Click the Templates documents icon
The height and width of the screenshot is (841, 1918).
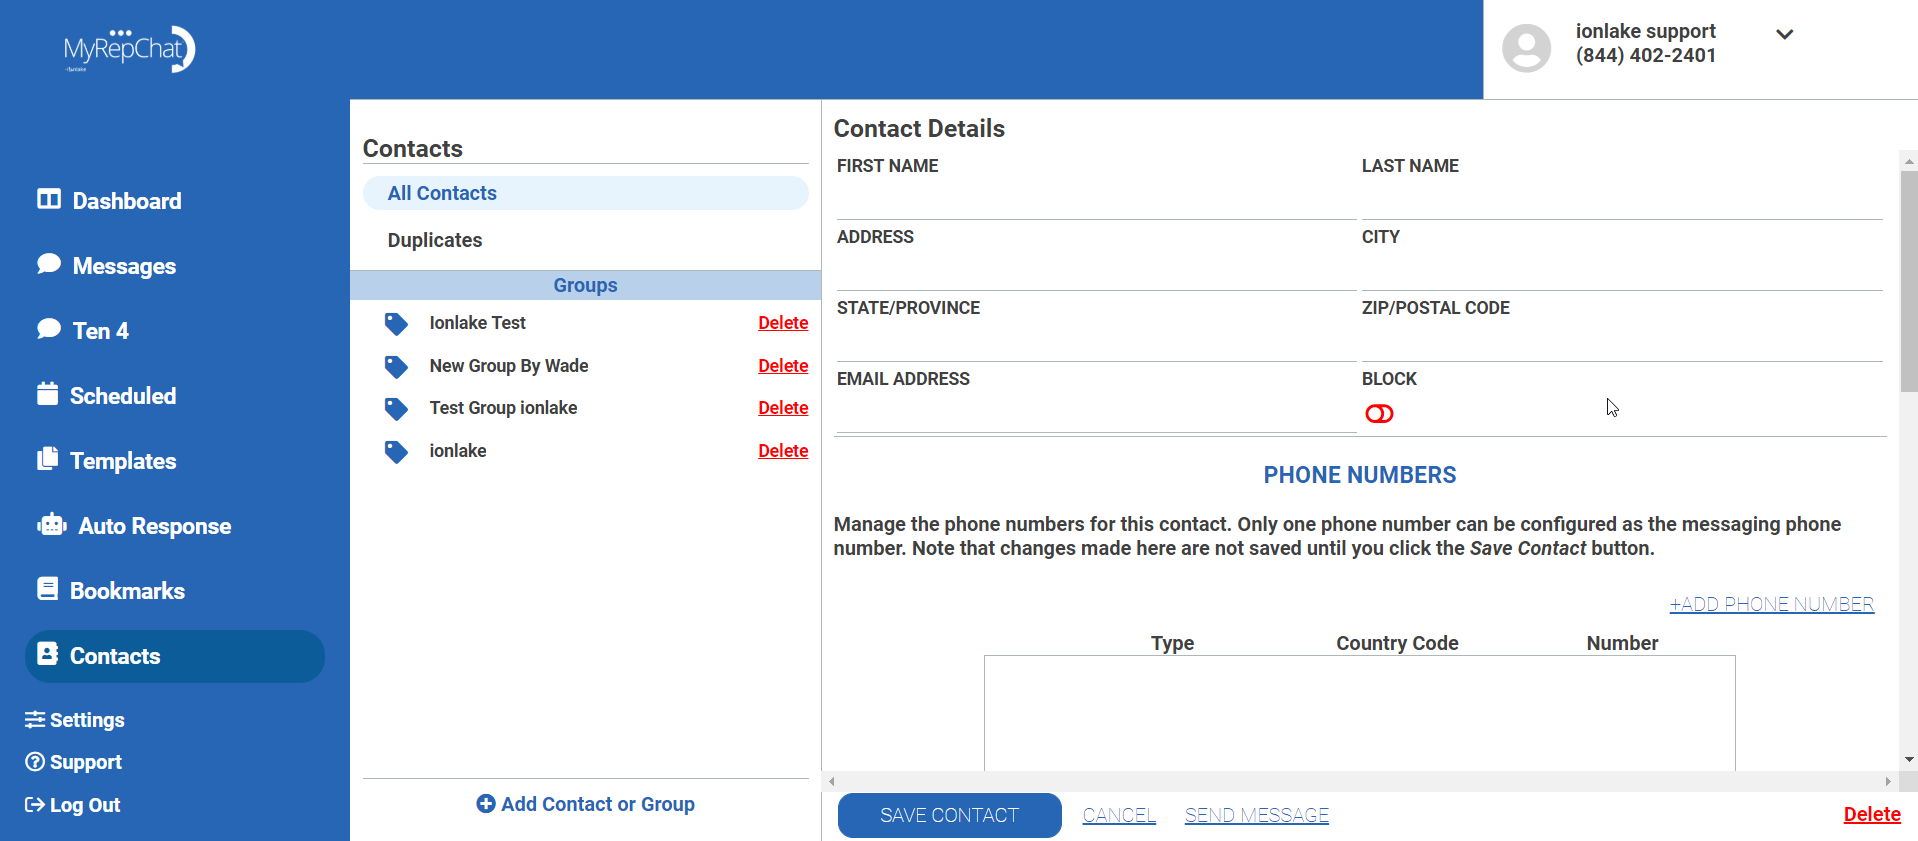(x=47, y=459)
